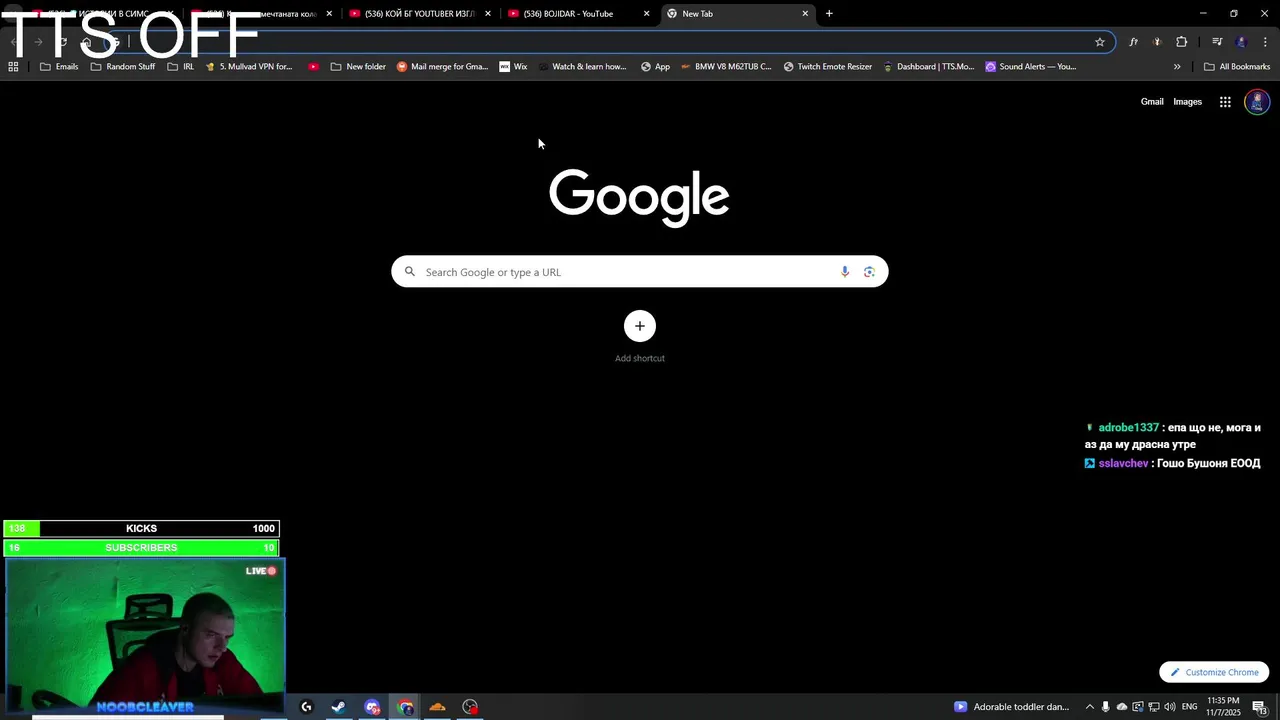The height and width of the screenshot is (720, 1280).
Task: Expand the New folder bookmark folder
Action: (x=358, y=67)
